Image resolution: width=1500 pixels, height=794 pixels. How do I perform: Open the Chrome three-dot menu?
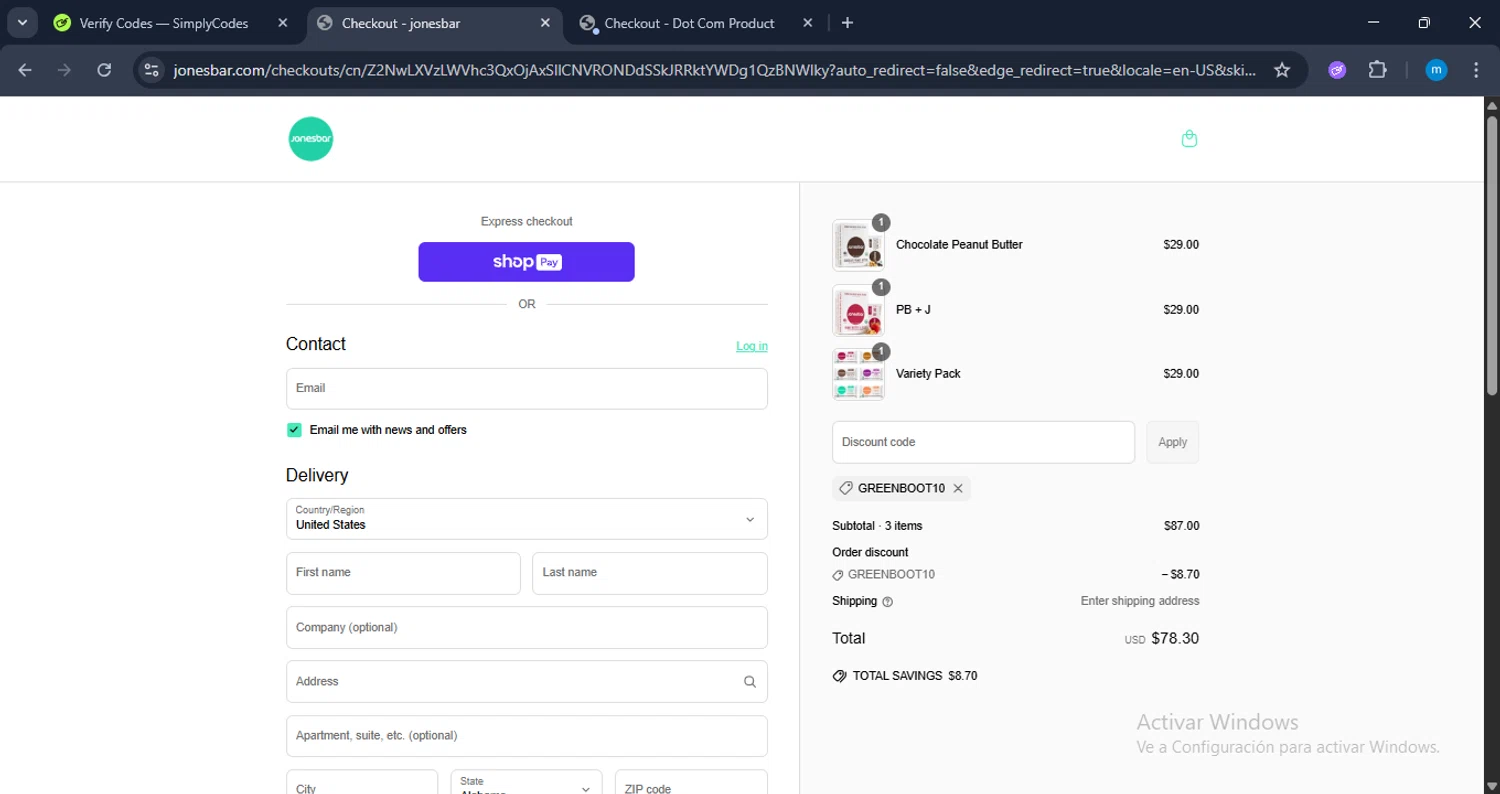click(x=1476, y=70)
